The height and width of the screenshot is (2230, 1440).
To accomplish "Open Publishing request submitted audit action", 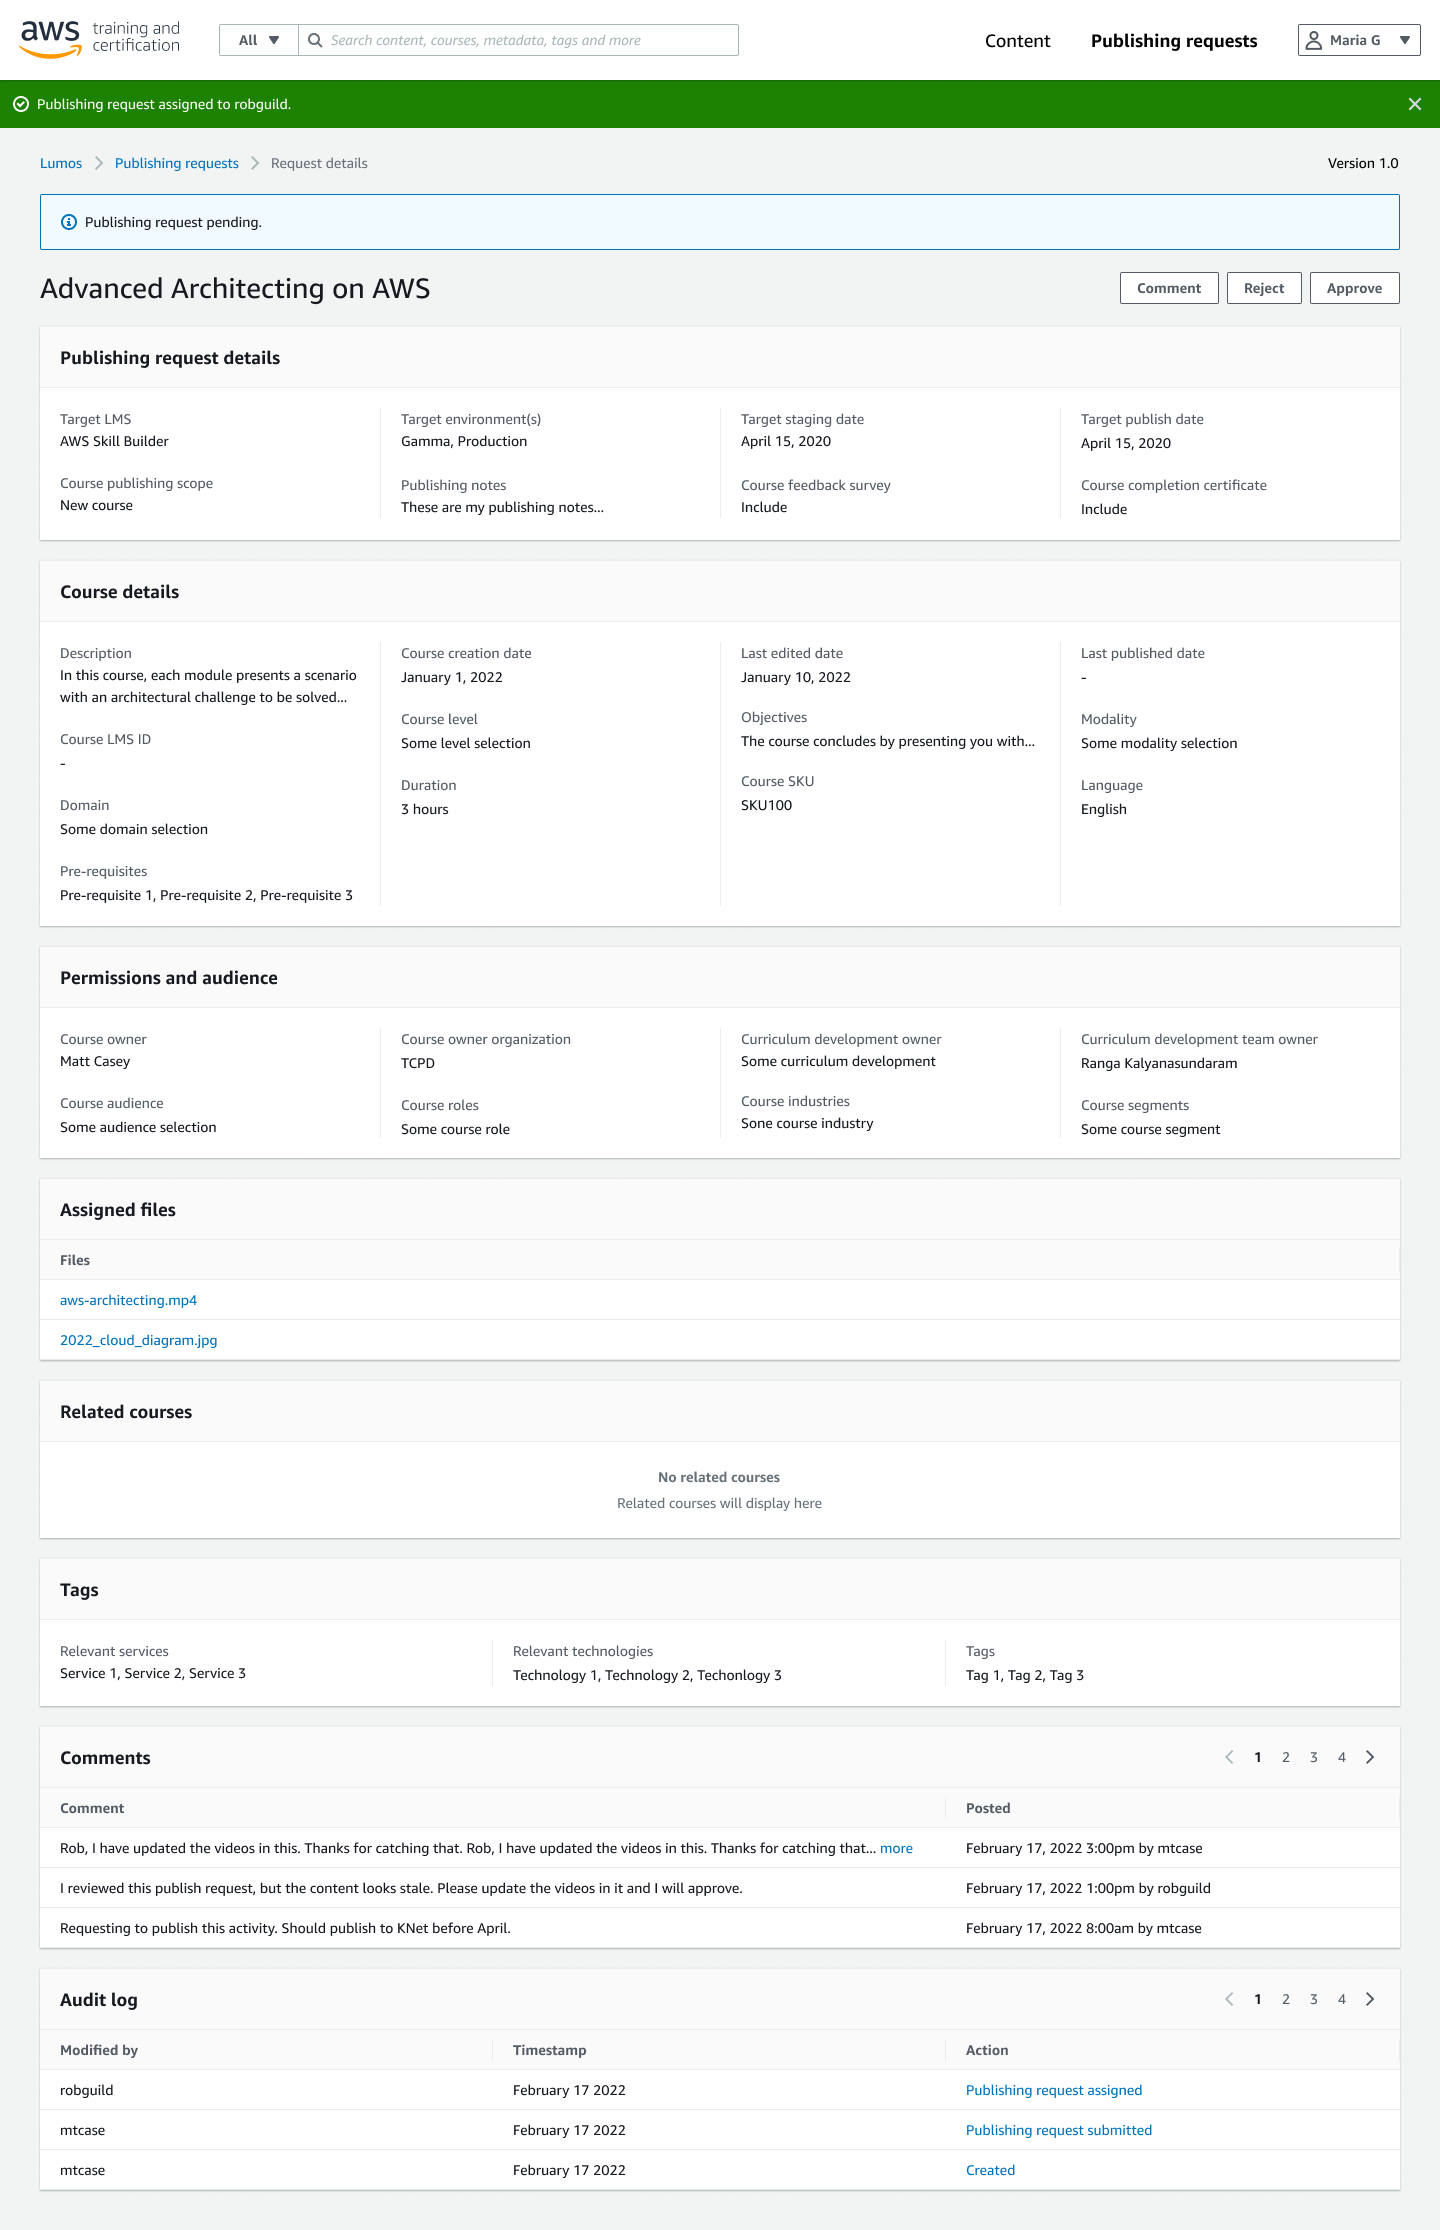I will [1059, 2130].
